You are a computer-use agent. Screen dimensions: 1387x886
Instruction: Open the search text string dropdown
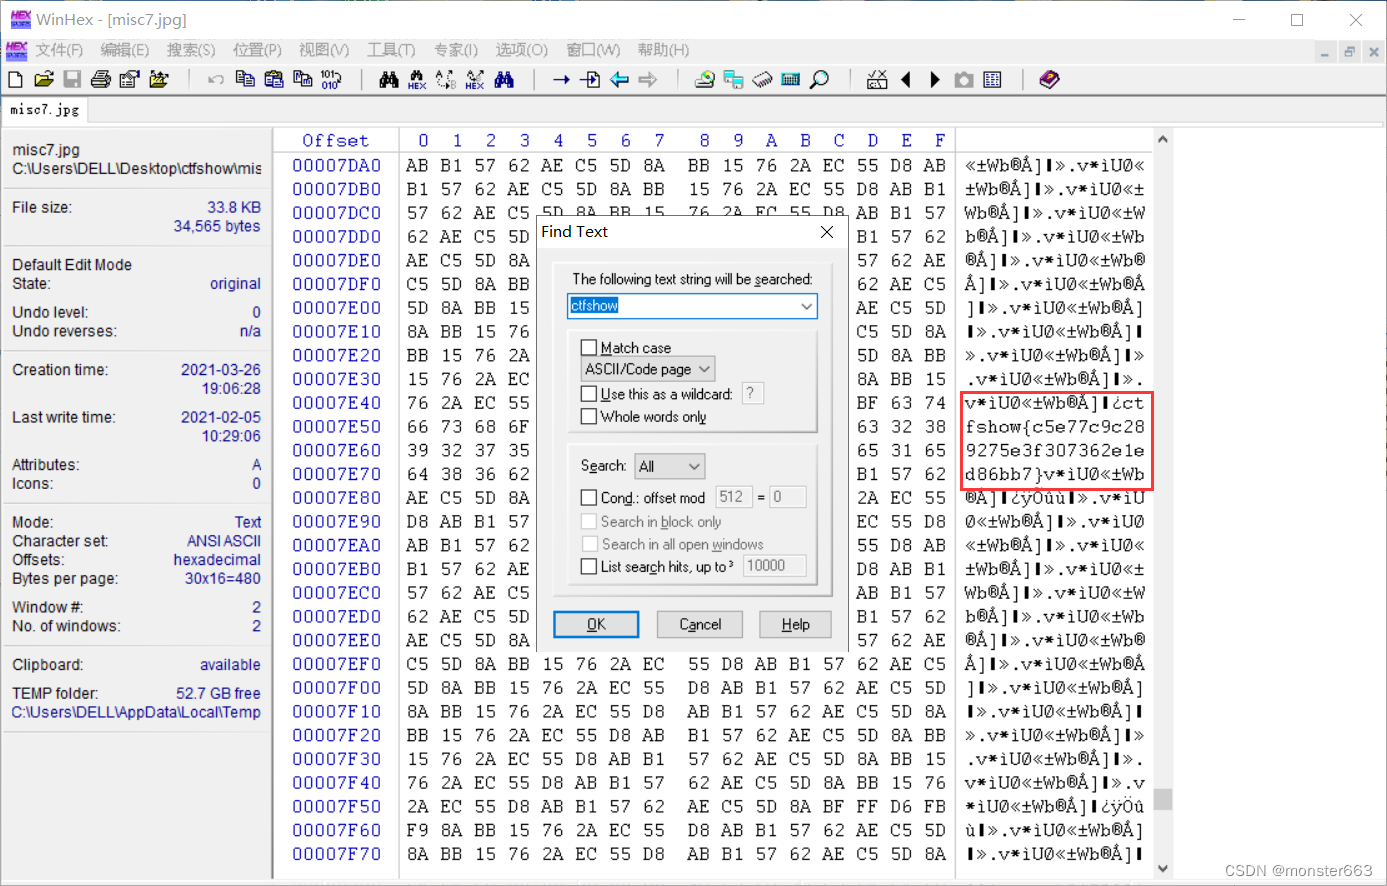click(806, 306)
